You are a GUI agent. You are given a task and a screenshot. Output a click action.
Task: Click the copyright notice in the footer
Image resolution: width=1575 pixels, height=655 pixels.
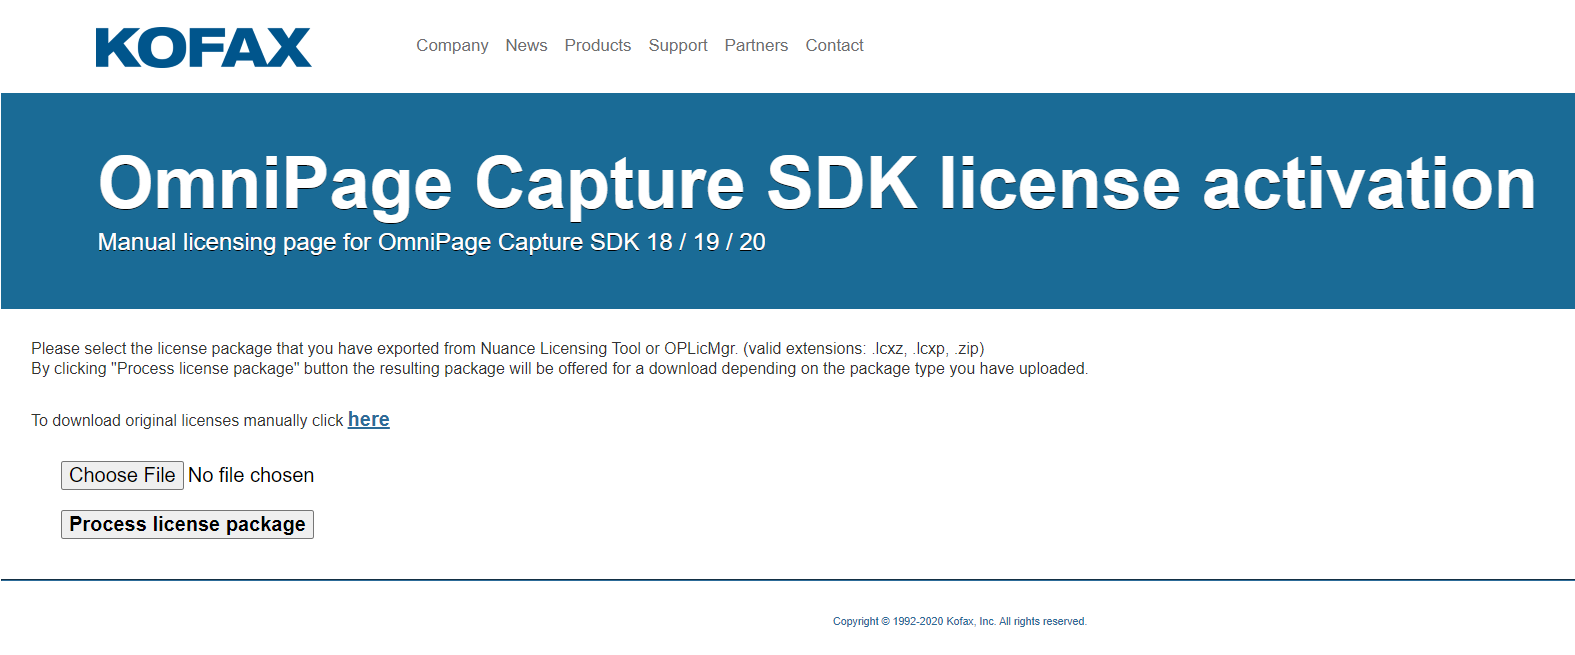point(960,621)
